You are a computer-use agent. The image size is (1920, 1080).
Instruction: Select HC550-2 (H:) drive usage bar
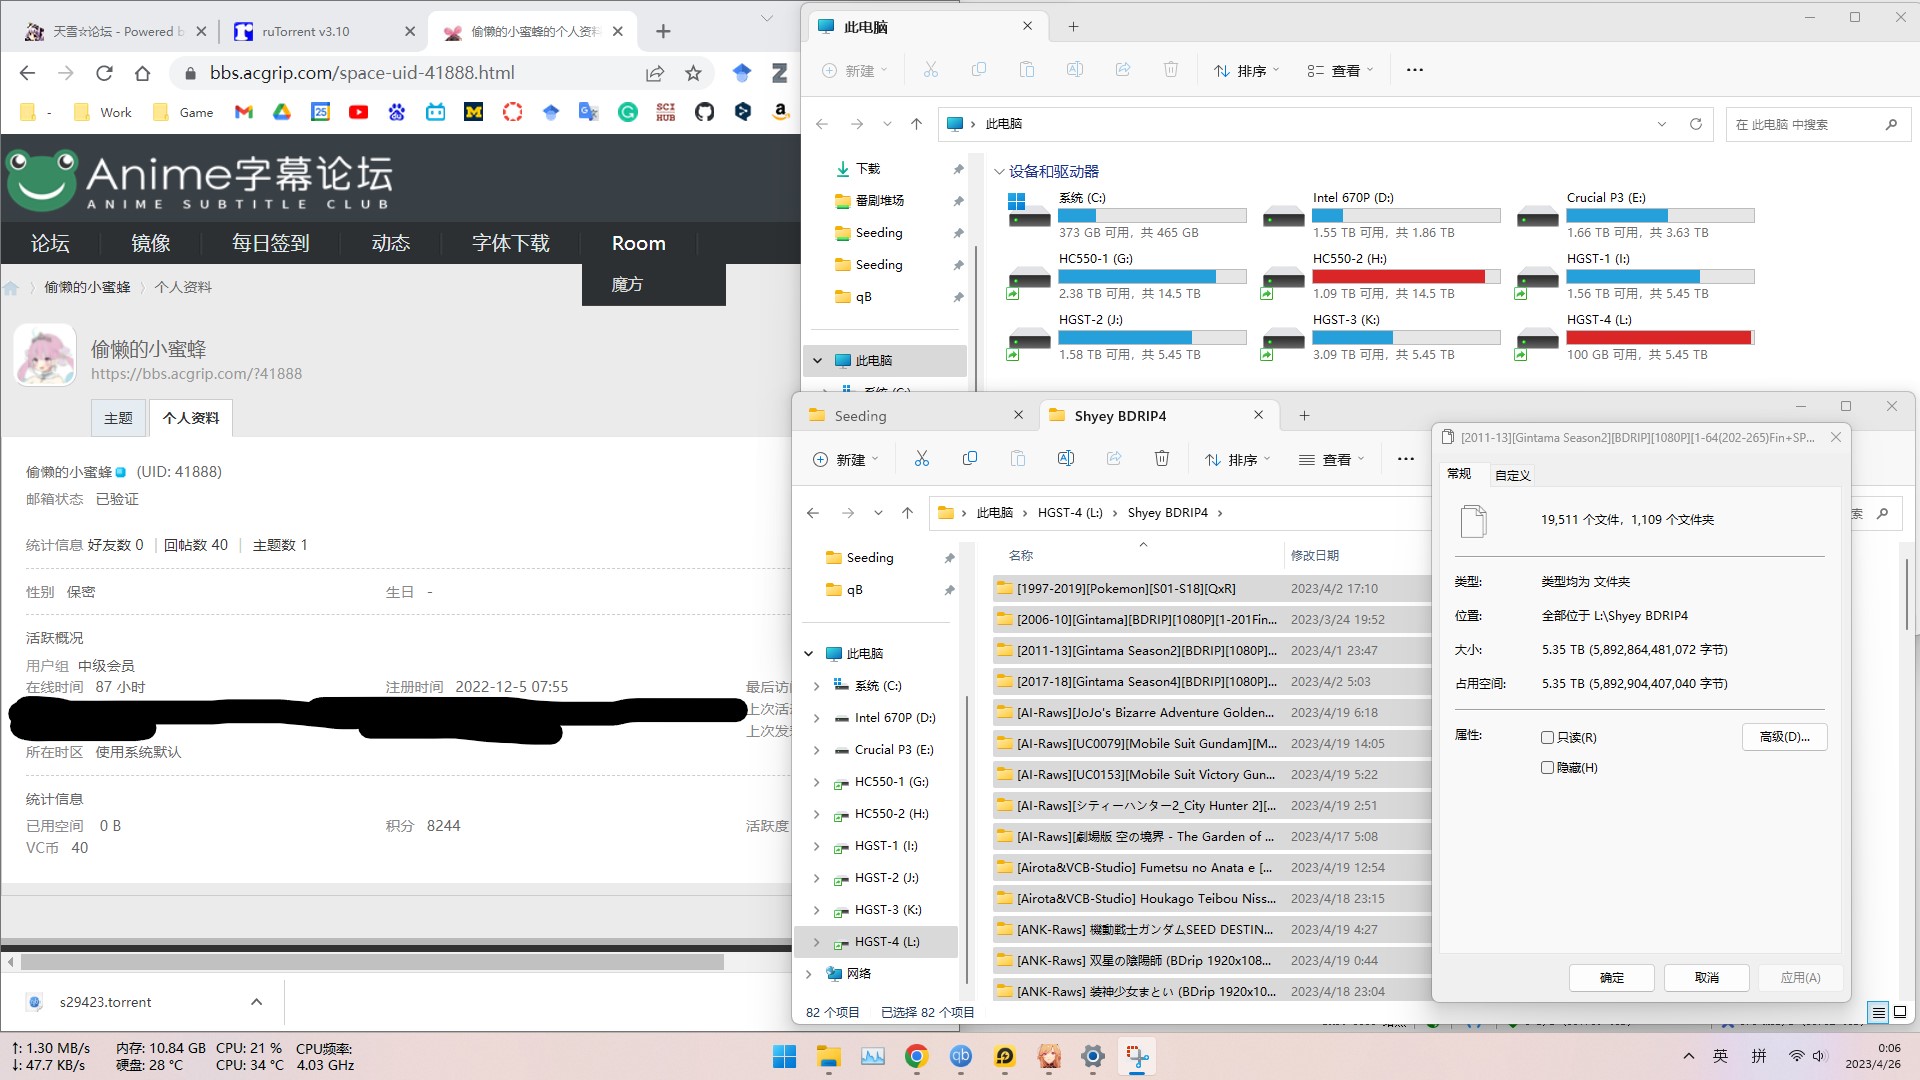(x=1406, y=277)
